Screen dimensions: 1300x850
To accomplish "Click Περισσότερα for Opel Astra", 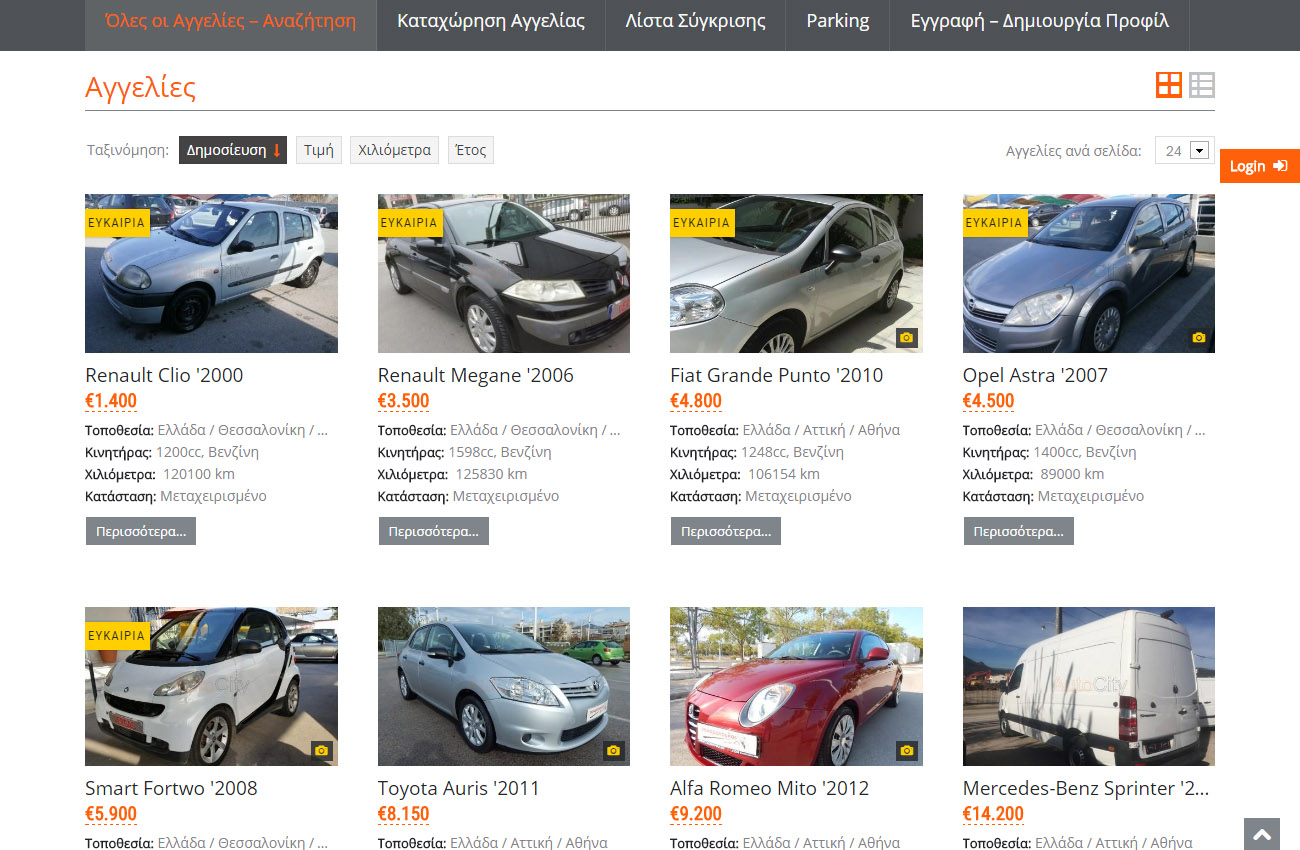I will pos(1019,531).
